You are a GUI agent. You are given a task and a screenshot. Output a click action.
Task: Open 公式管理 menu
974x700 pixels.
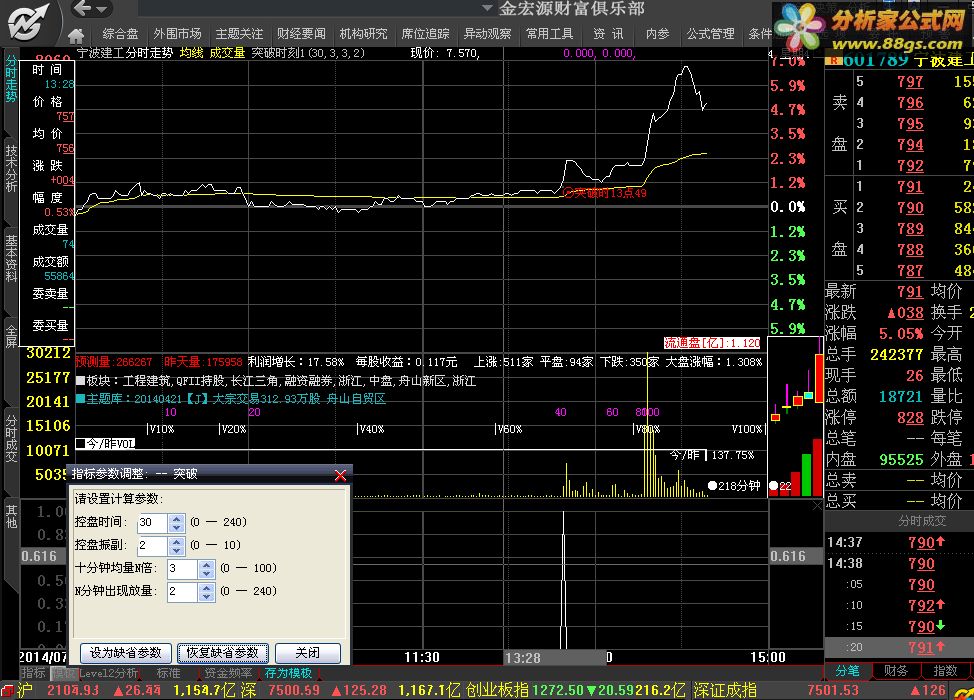click(711, 34)
